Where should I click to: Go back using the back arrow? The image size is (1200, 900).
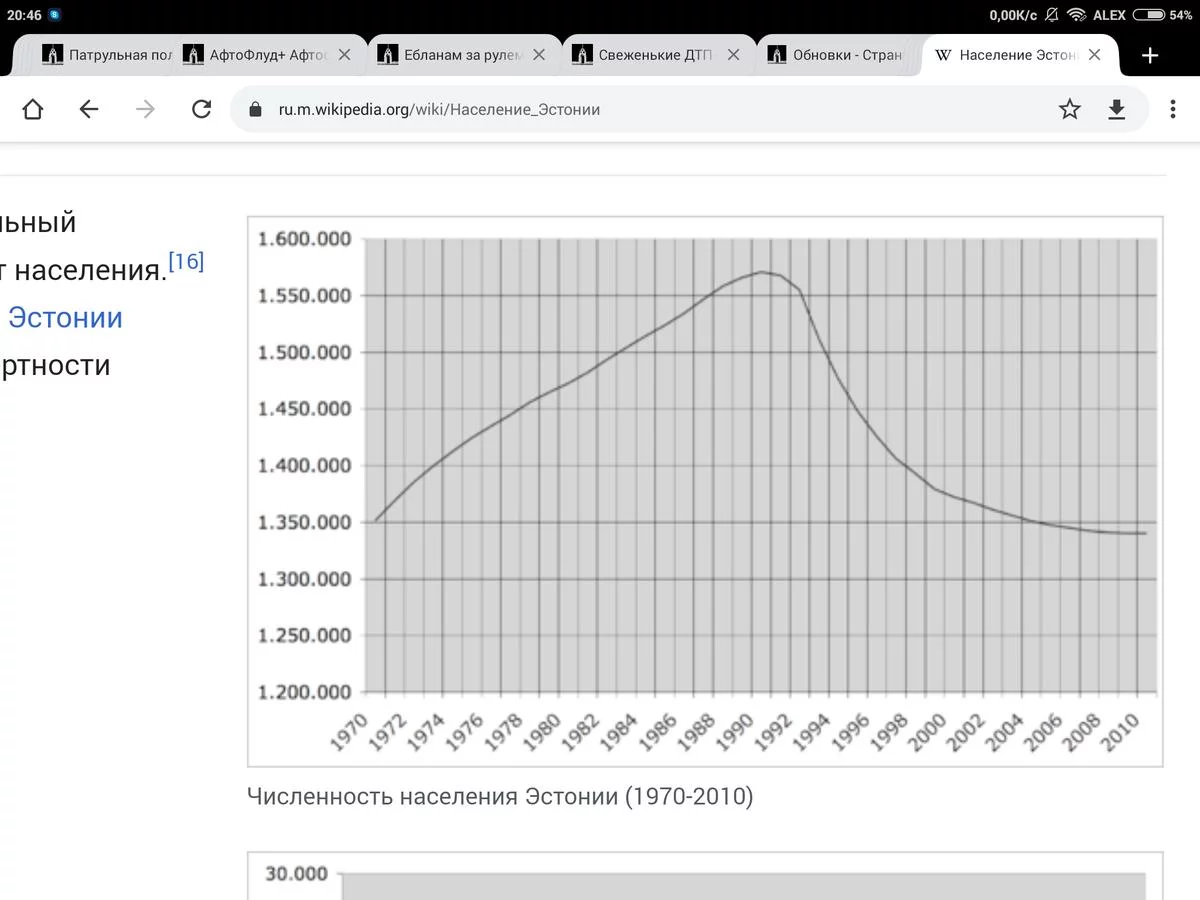point(89,109)
